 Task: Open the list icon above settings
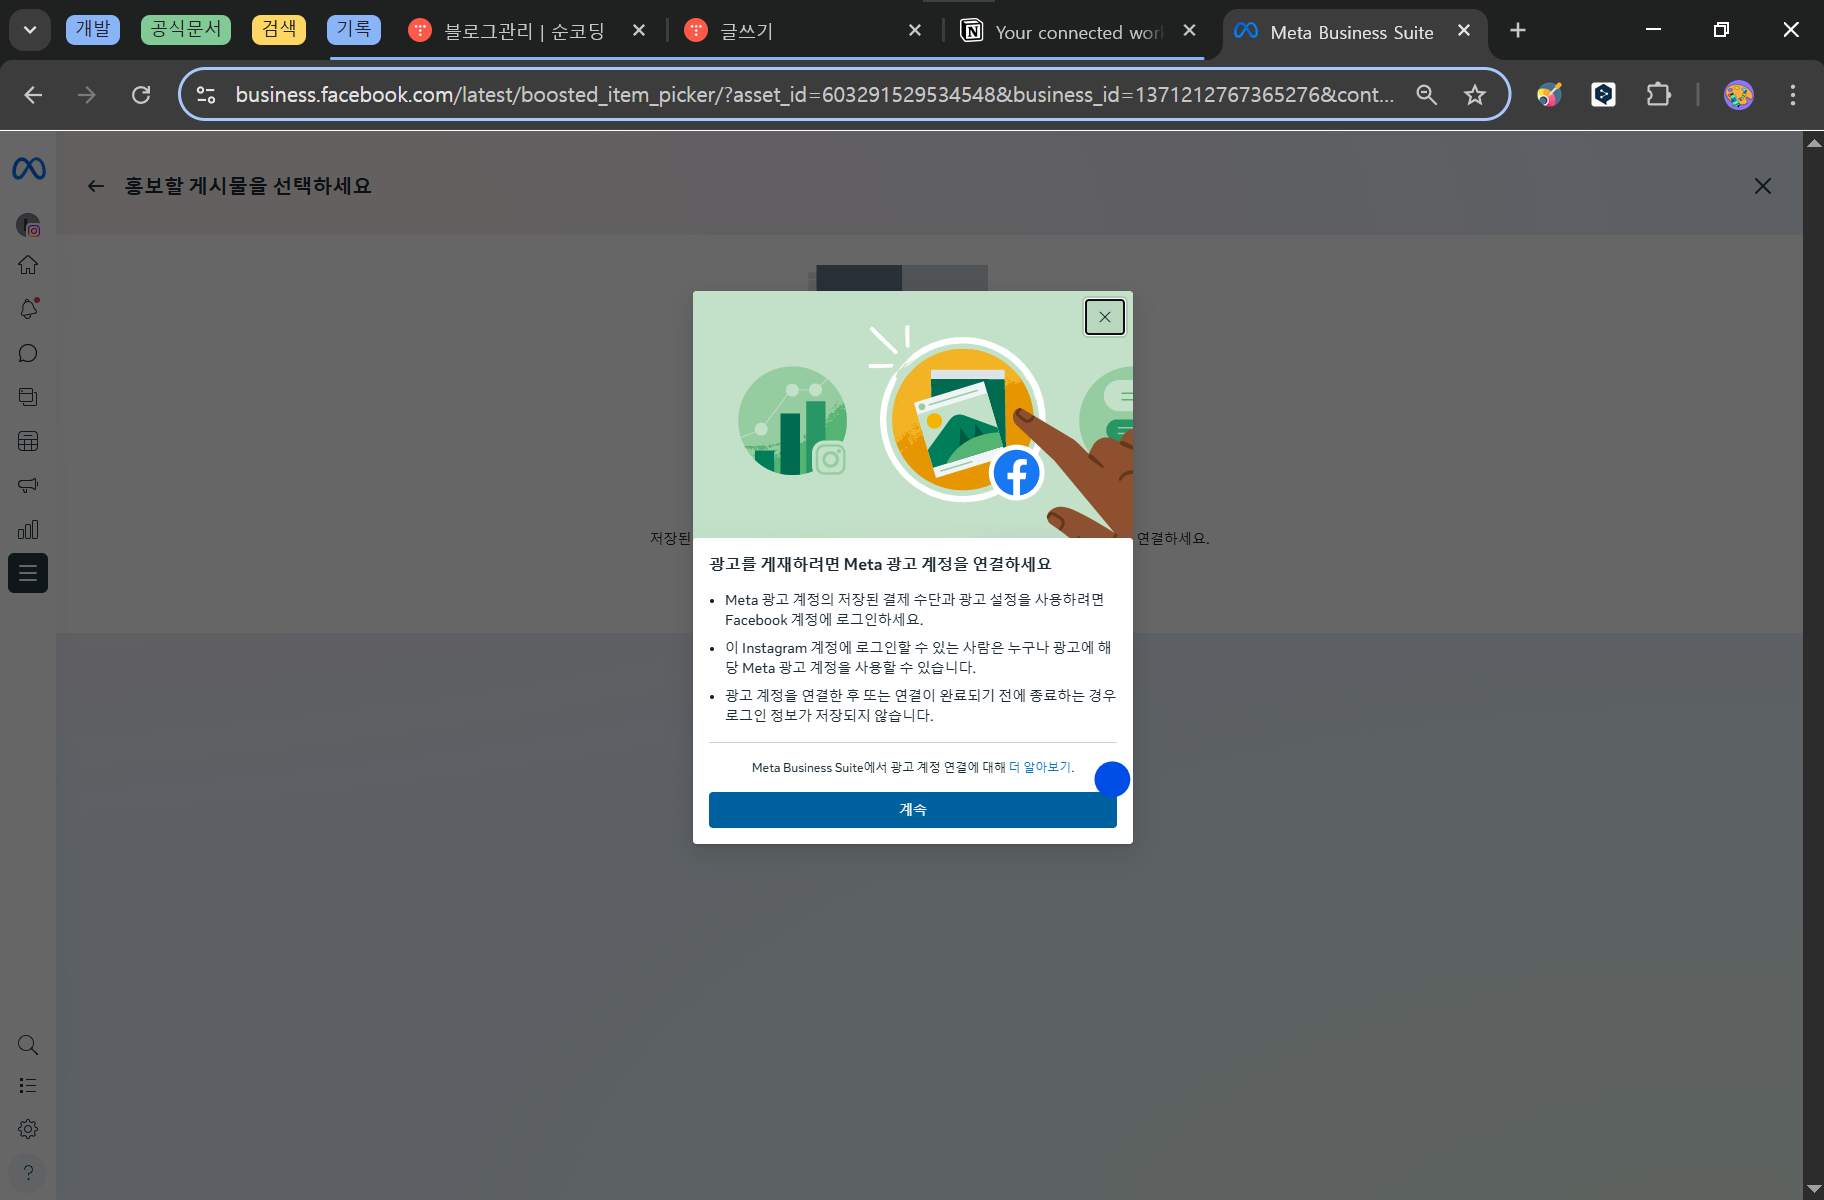tap(28, 1085)
